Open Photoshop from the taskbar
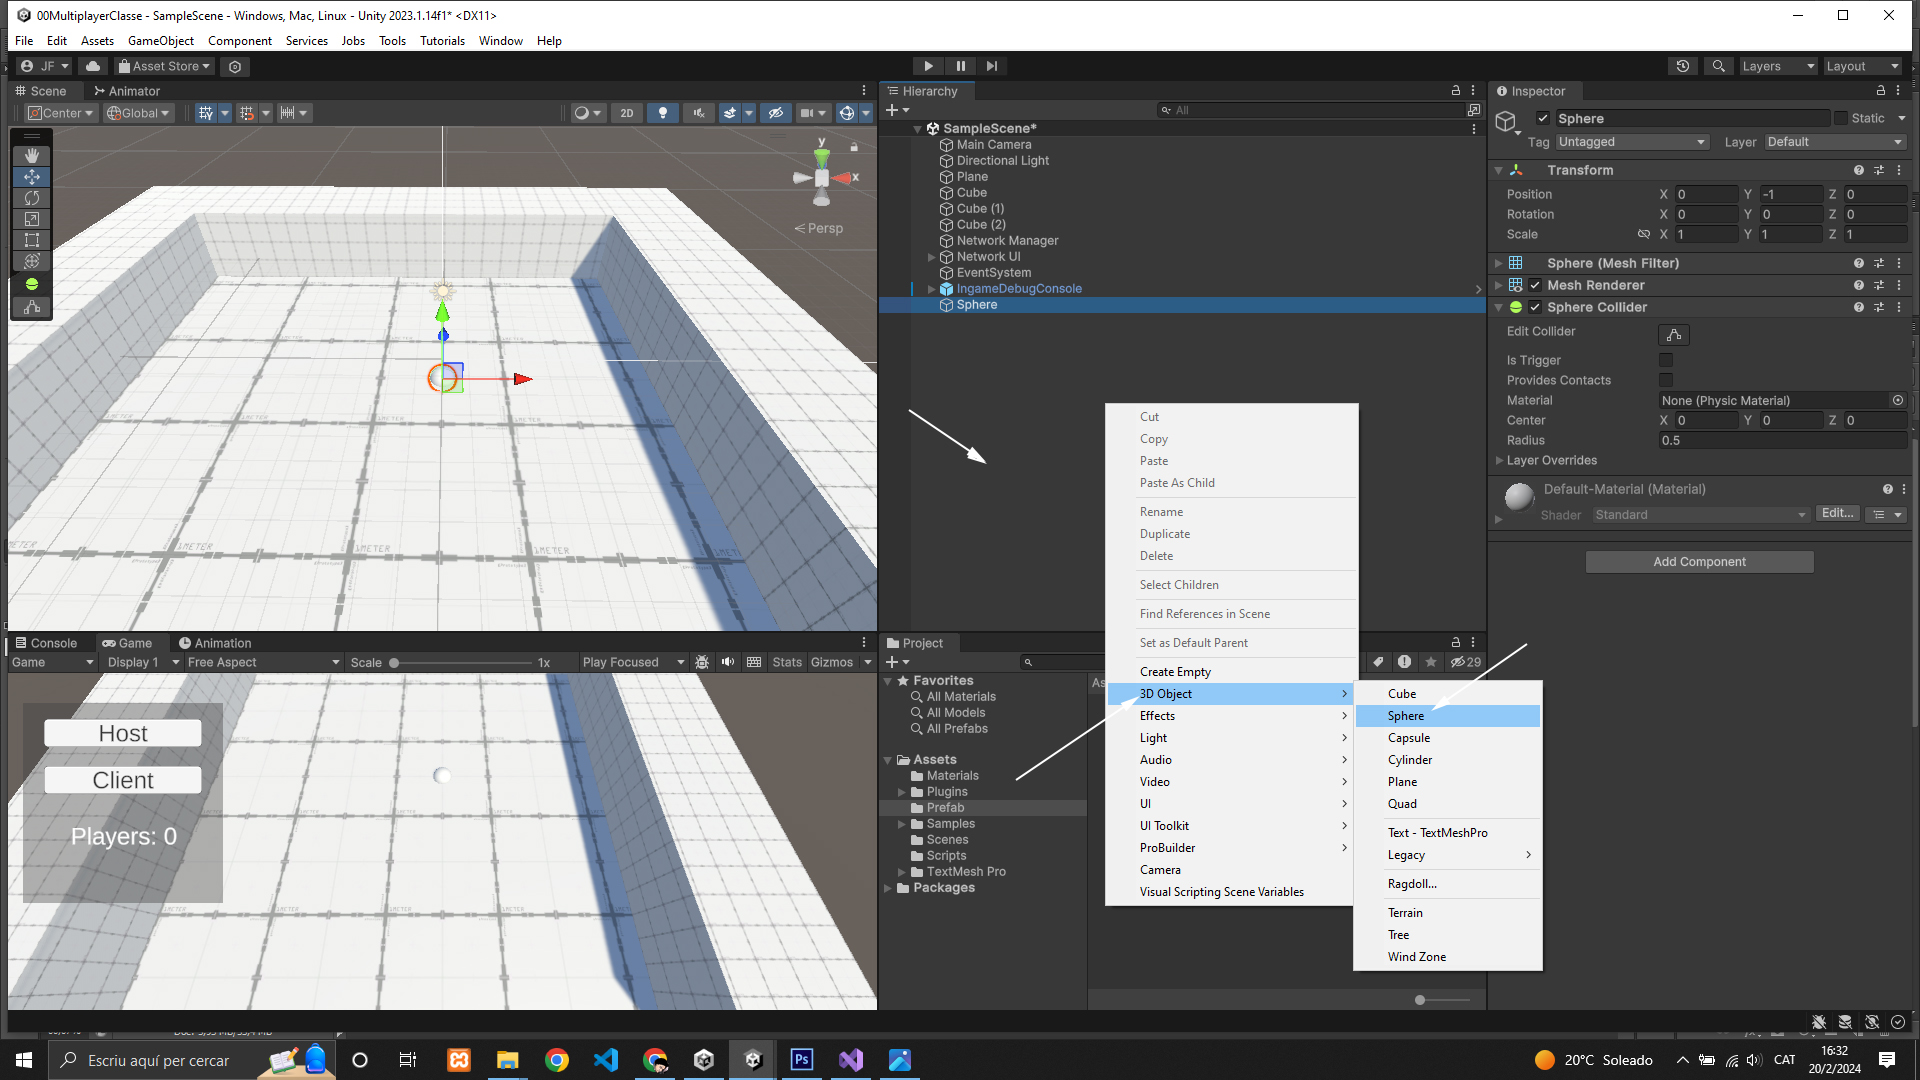1920x1080 pixels. [802, 1060]
